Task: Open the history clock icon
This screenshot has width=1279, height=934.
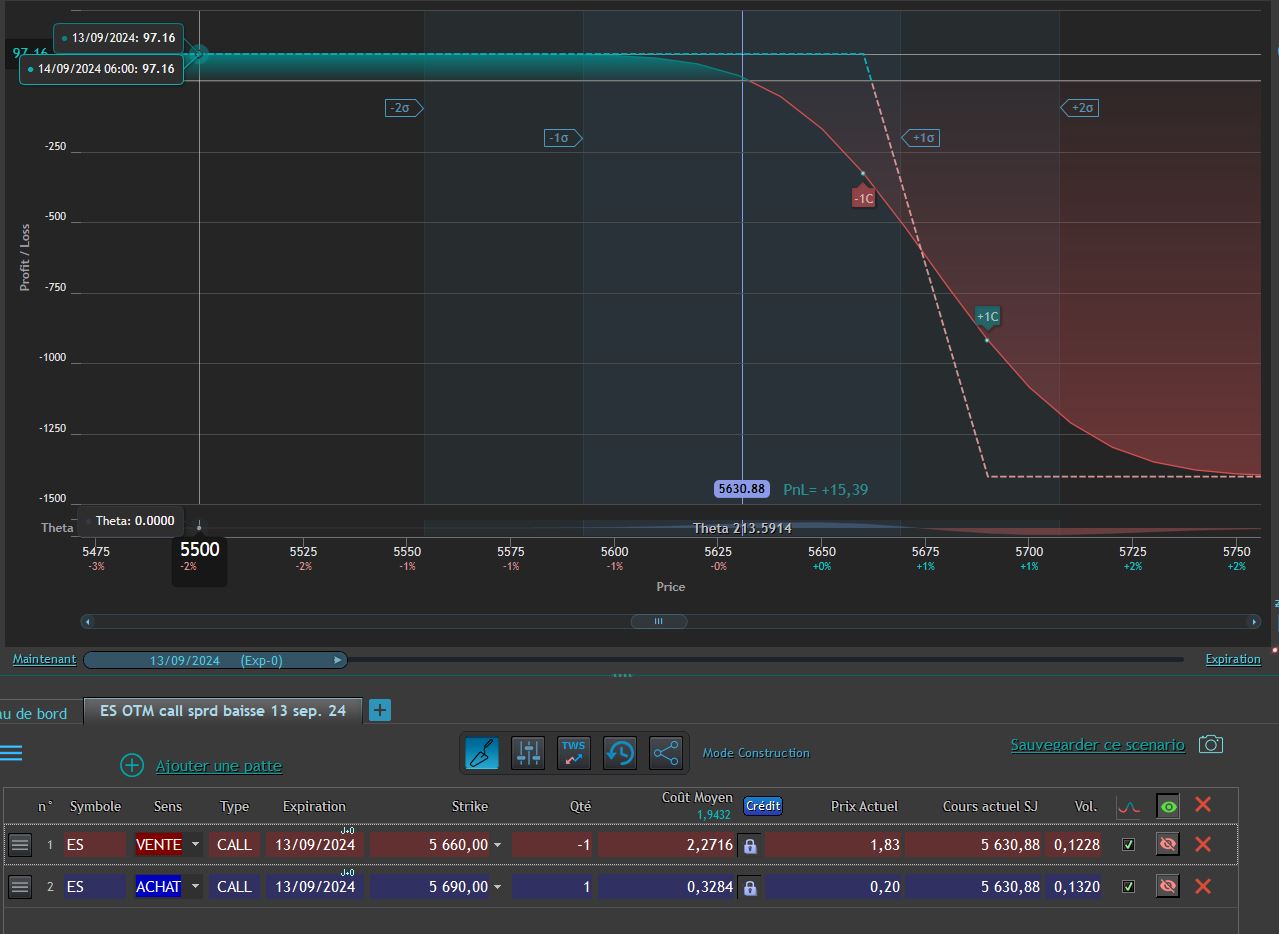Action: tap(620, 753)
